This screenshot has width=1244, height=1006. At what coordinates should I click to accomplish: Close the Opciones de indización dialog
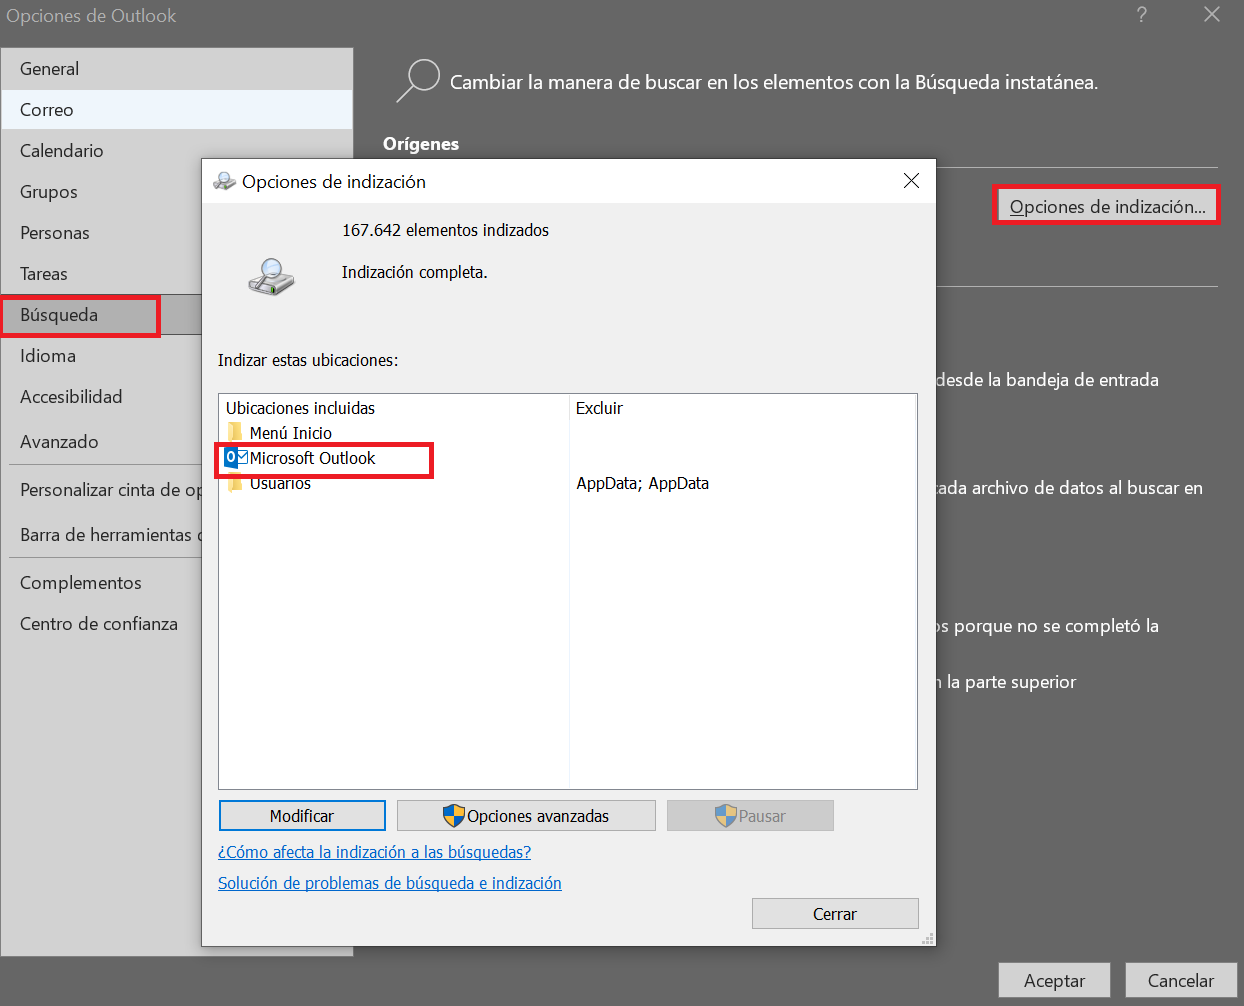click(x=911, y=181)
